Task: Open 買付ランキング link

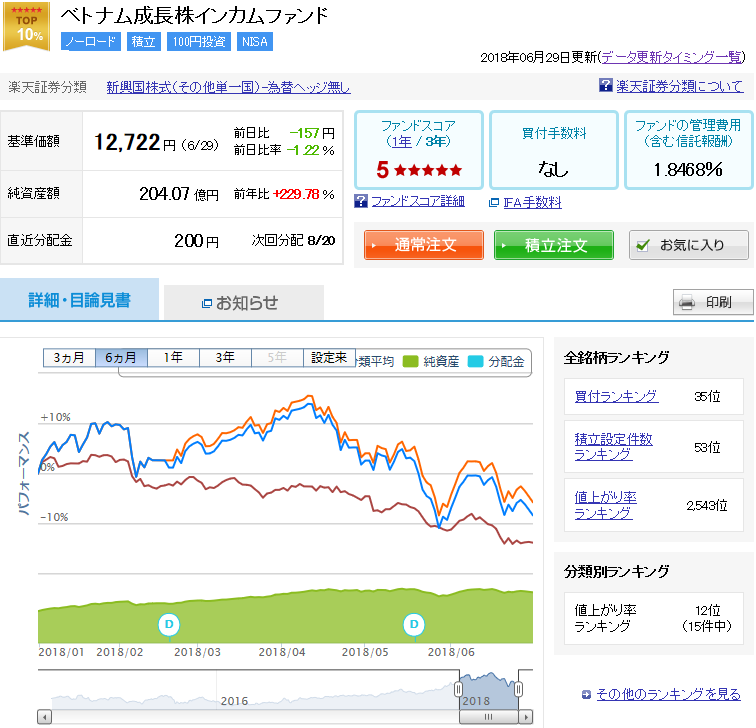Action: [616, 396]
